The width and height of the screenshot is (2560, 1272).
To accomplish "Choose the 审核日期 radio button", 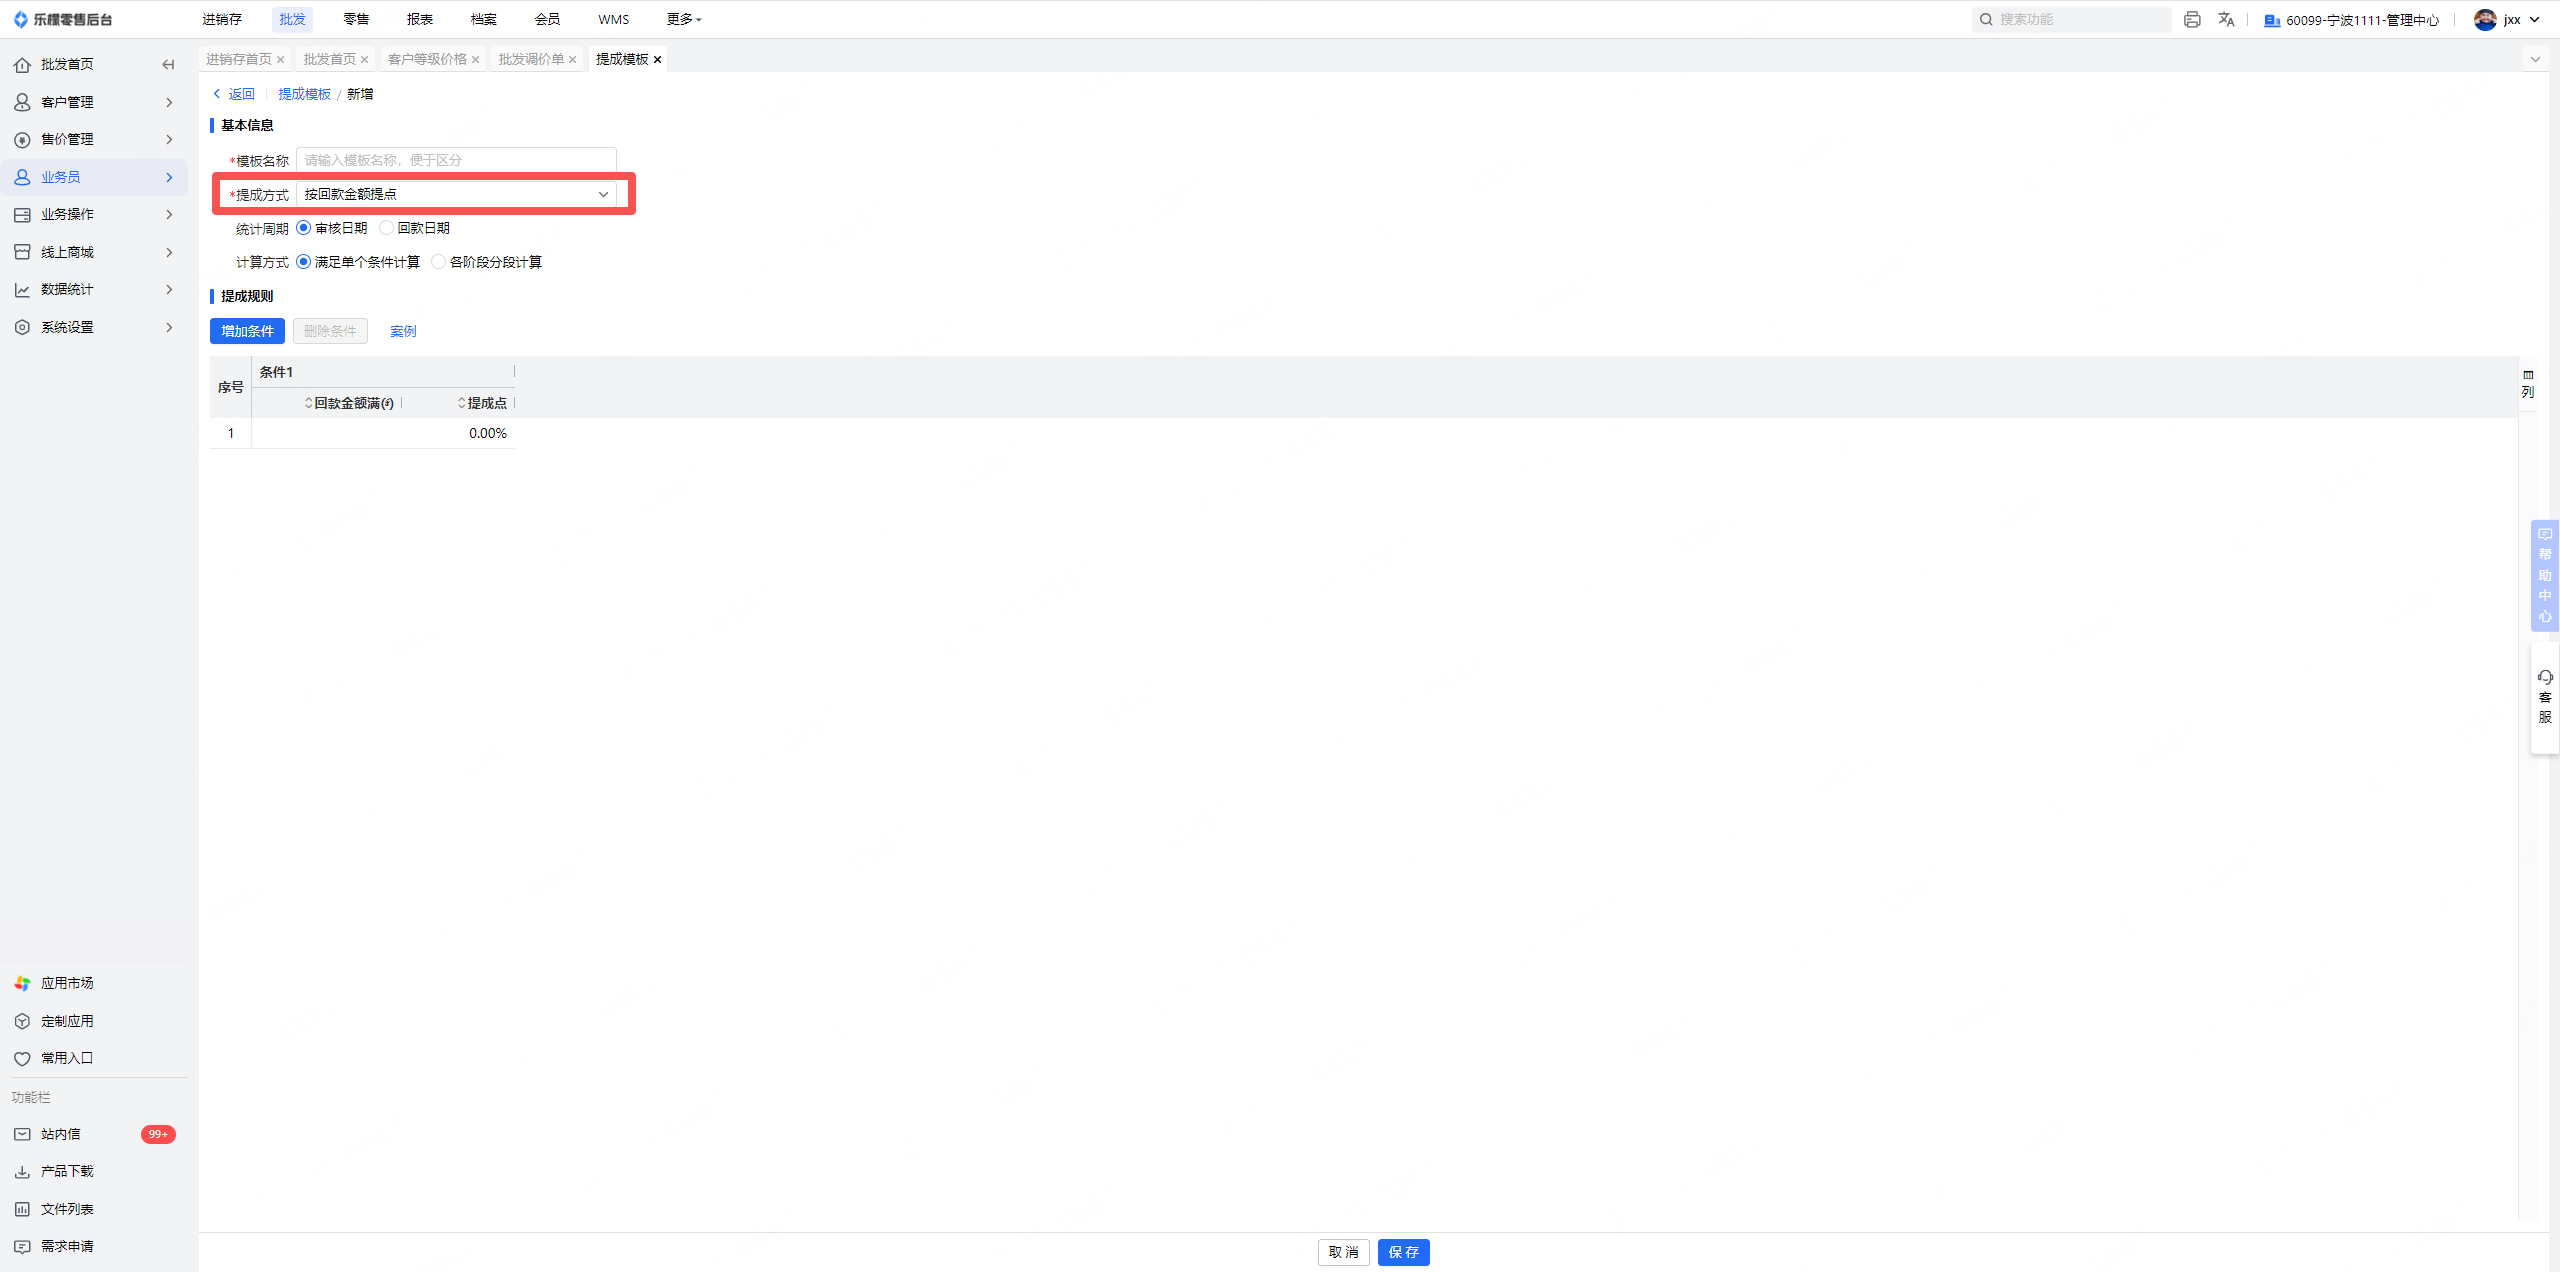I will [304, 228].
